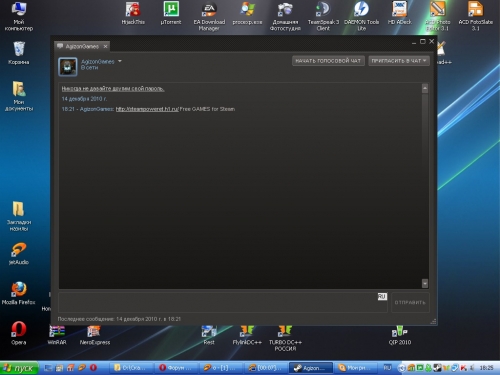Open EA Download Manager shortcut
The image size is (500, 375).
point(209,16)
